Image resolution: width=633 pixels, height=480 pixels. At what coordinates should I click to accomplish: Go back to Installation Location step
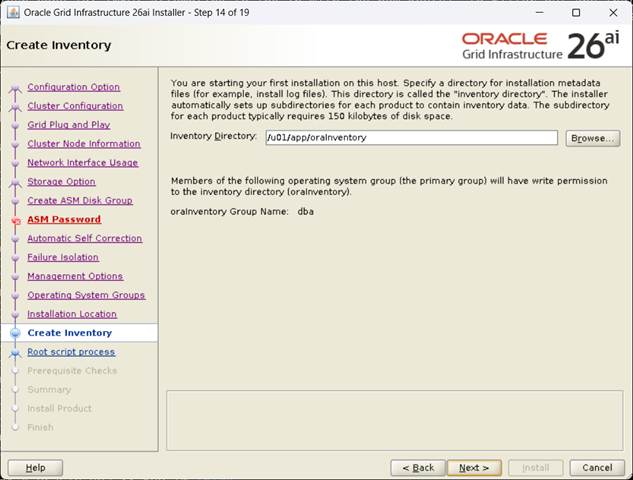click(72, 314)
